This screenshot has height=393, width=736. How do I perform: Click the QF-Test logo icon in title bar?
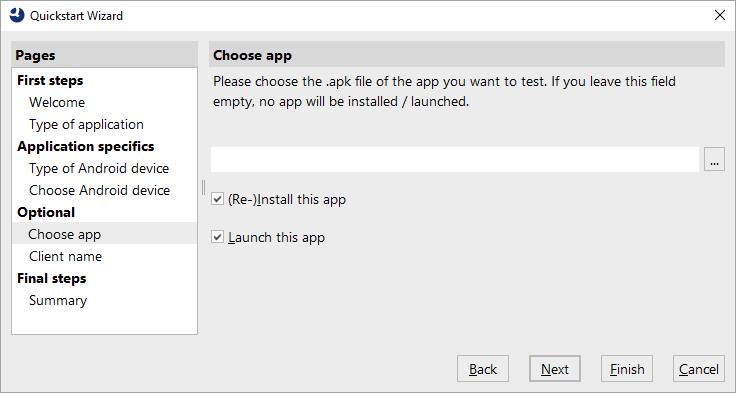click(16, 15)
